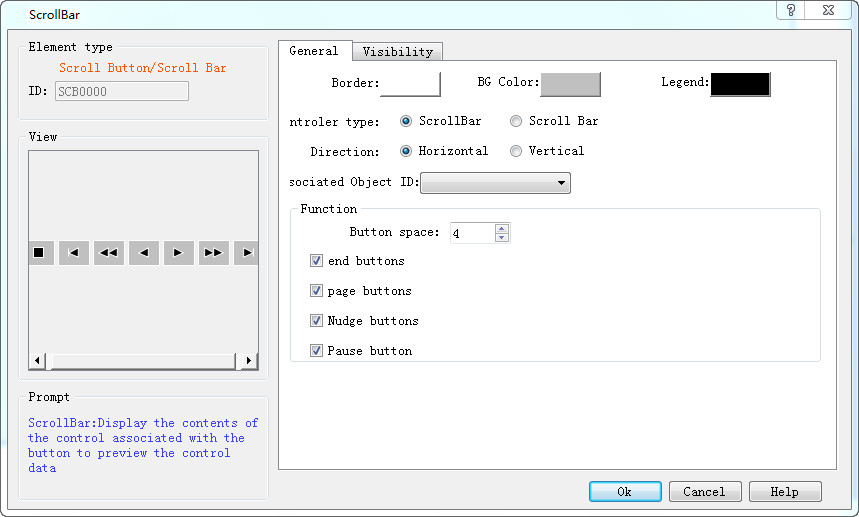Click the Help button

pyautogui.click(x=785, y=491)
